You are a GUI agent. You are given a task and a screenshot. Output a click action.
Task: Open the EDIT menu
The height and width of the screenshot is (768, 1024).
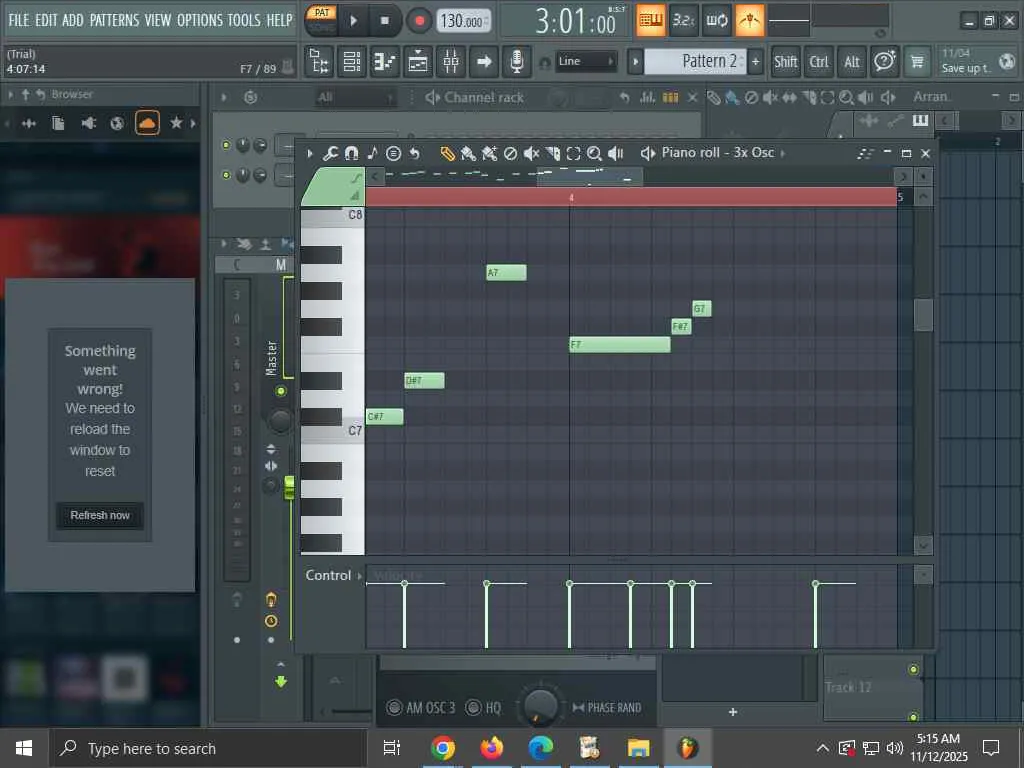(46, 20)
